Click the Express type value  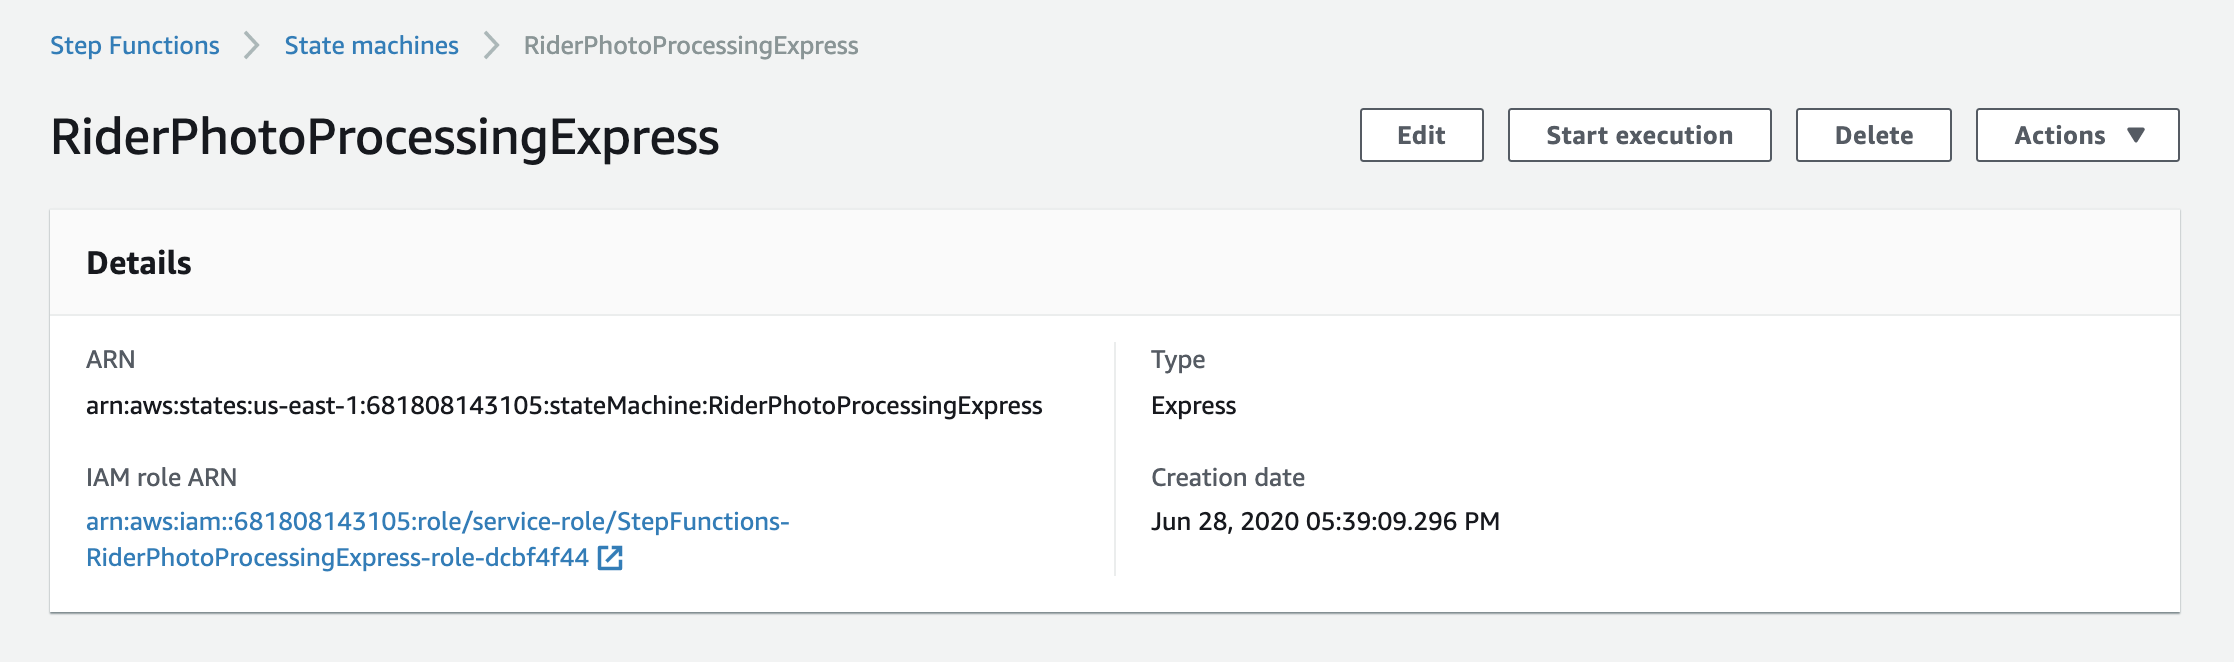[1193, 405]
